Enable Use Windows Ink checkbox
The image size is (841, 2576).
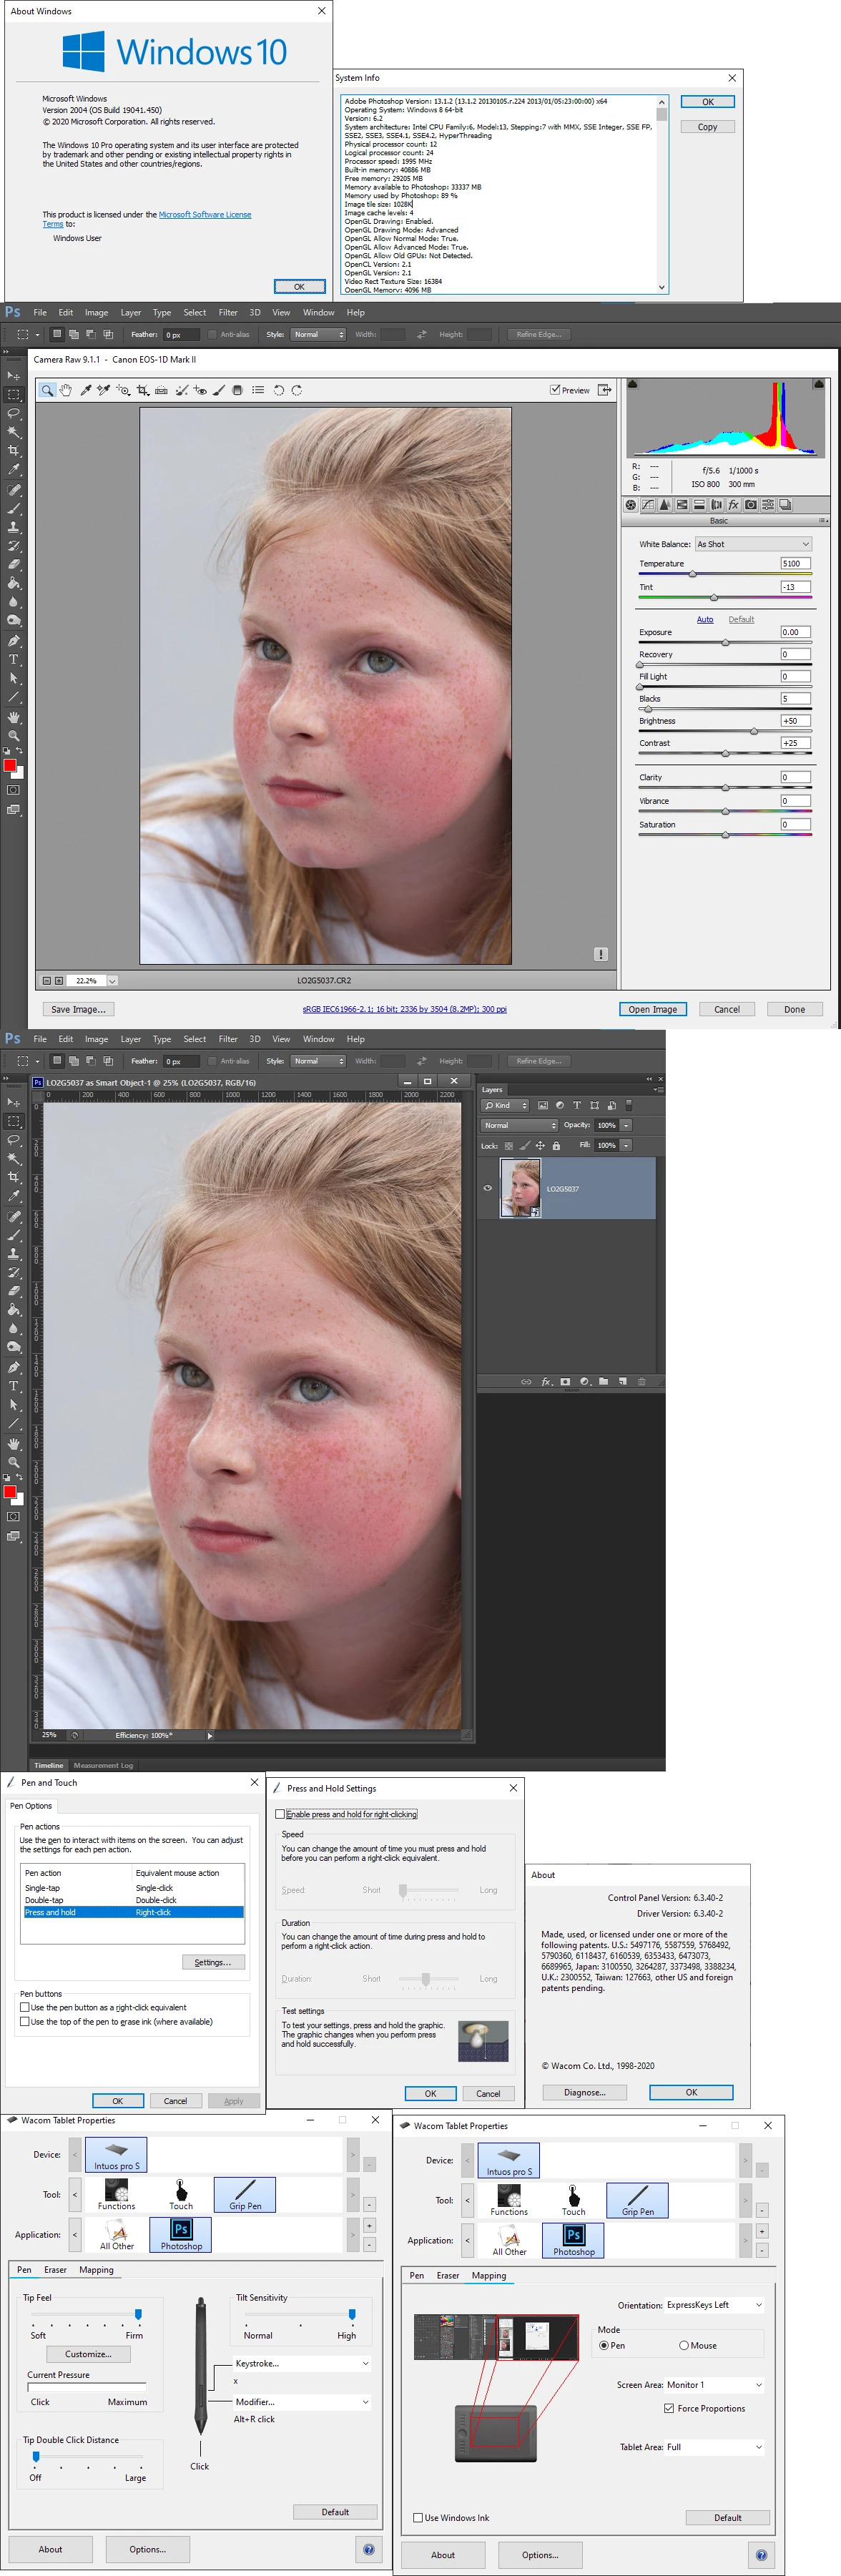tap(418, 2517)
